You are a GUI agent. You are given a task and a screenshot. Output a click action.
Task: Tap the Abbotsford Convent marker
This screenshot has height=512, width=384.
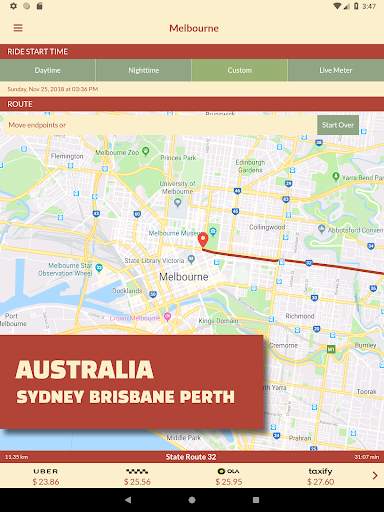pos(321,229)
